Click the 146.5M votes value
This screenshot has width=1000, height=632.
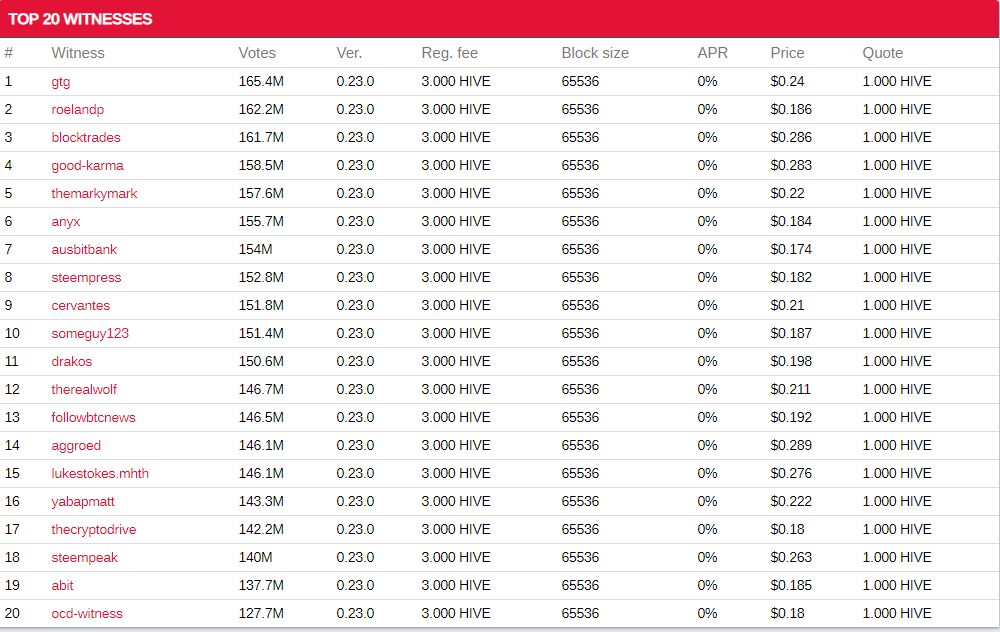[261, 418]
